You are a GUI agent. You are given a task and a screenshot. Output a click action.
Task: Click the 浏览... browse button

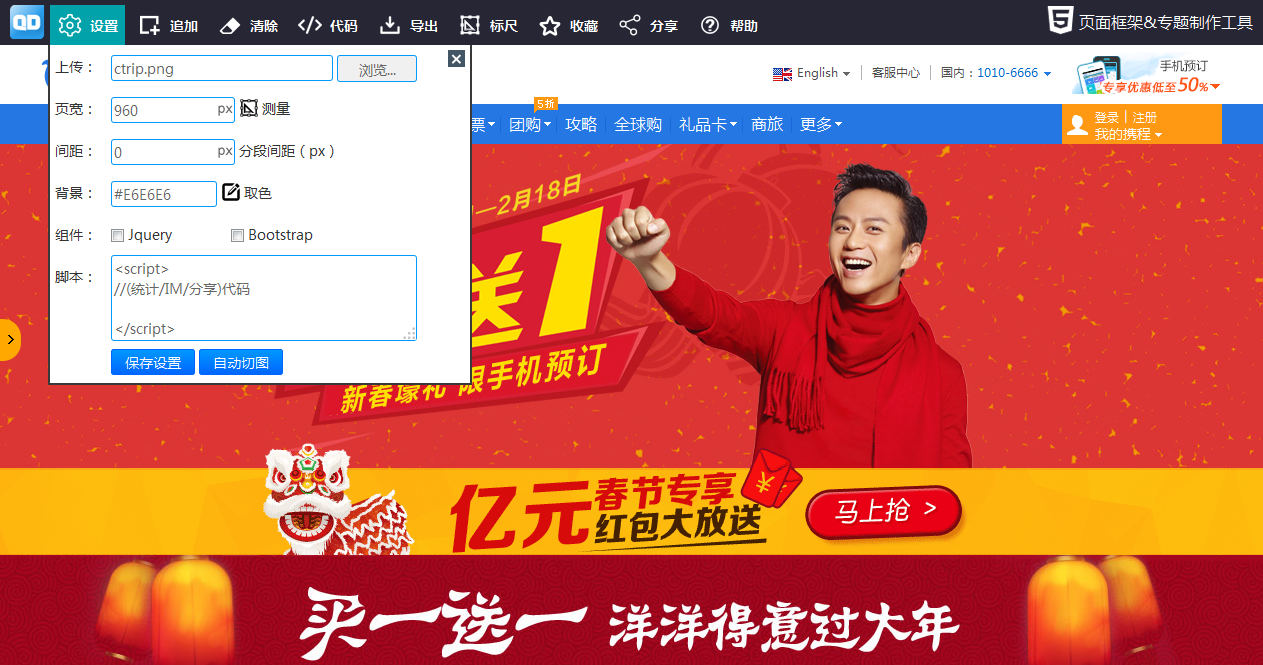point(377,69)
